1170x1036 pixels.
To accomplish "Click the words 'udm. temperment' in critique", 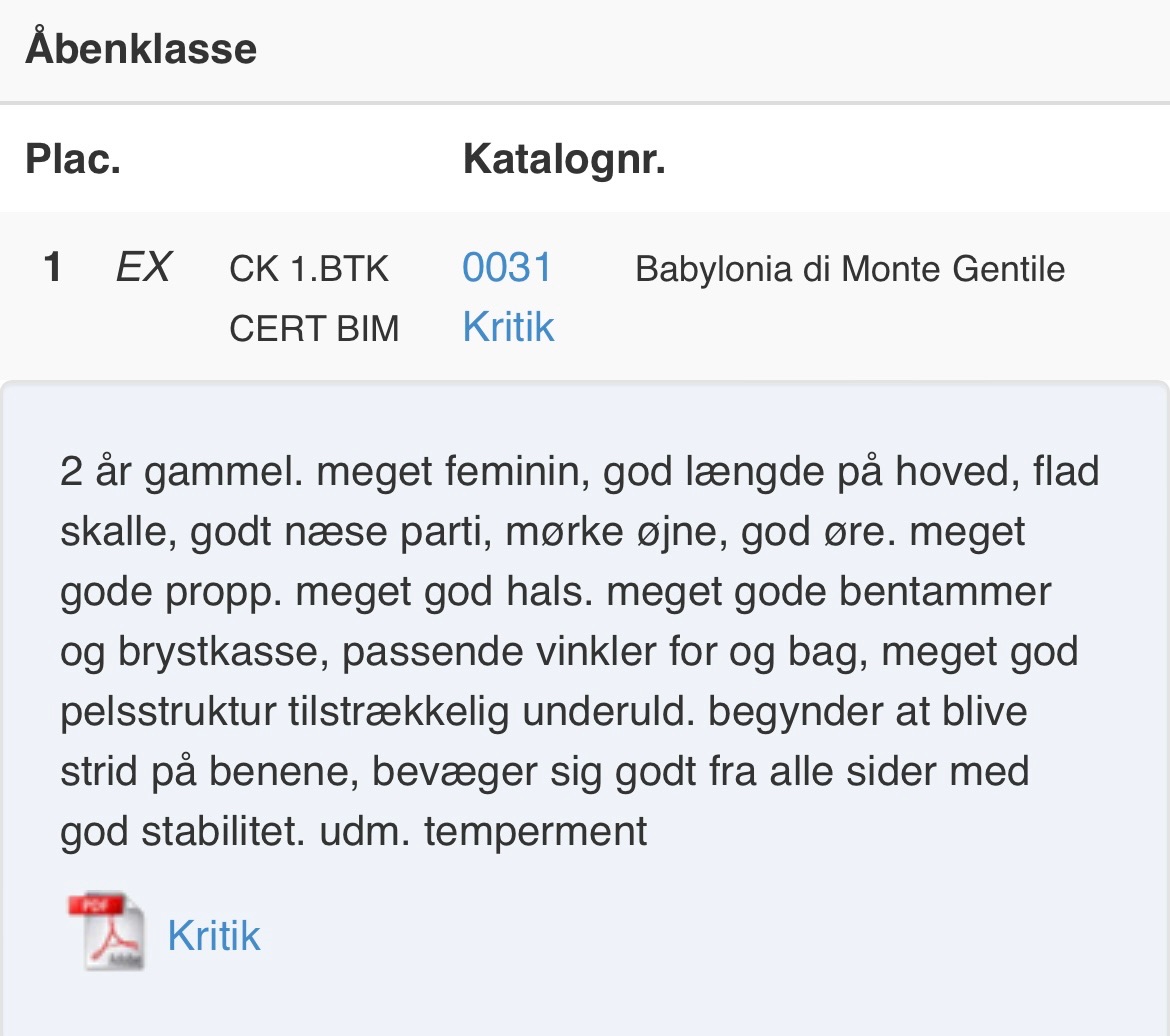I will pyautogui.click(x=483, y=831).
